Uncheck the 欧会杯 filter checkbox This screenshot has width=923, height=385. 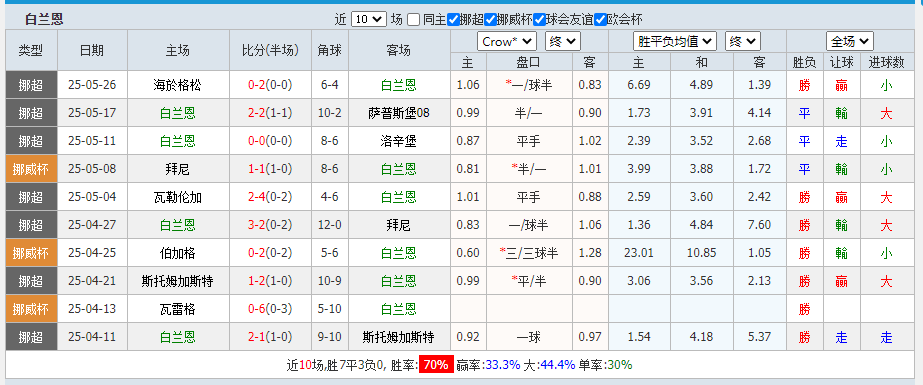coord(600,19)
